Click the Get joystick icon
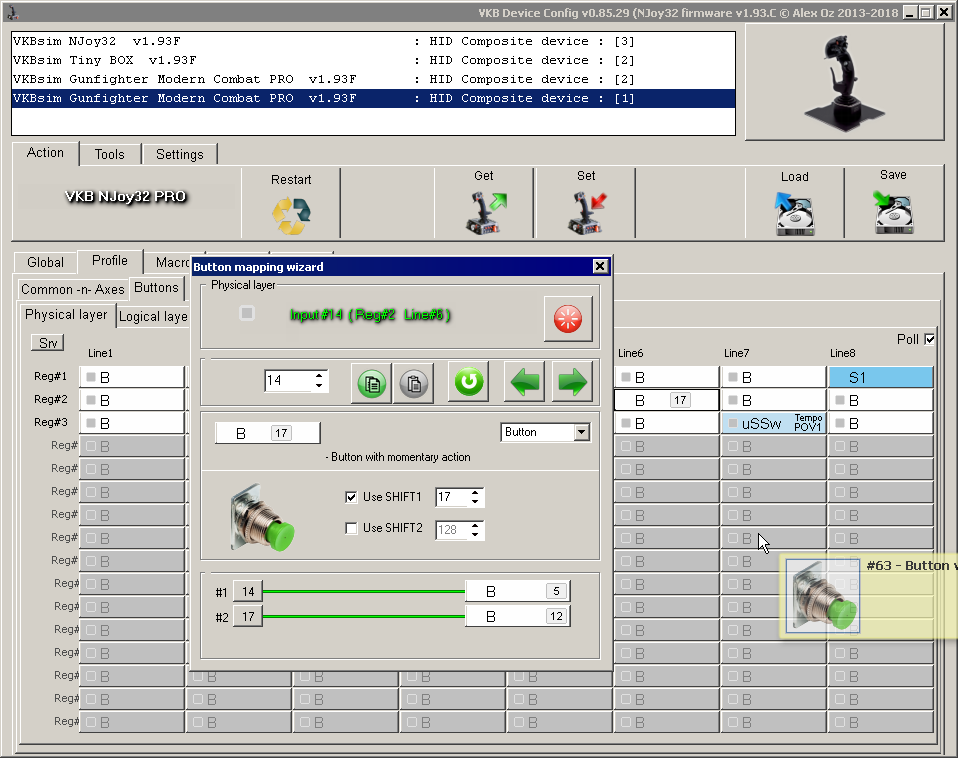Viewport: 958px width, 758px height. click(x=486, y=213)
